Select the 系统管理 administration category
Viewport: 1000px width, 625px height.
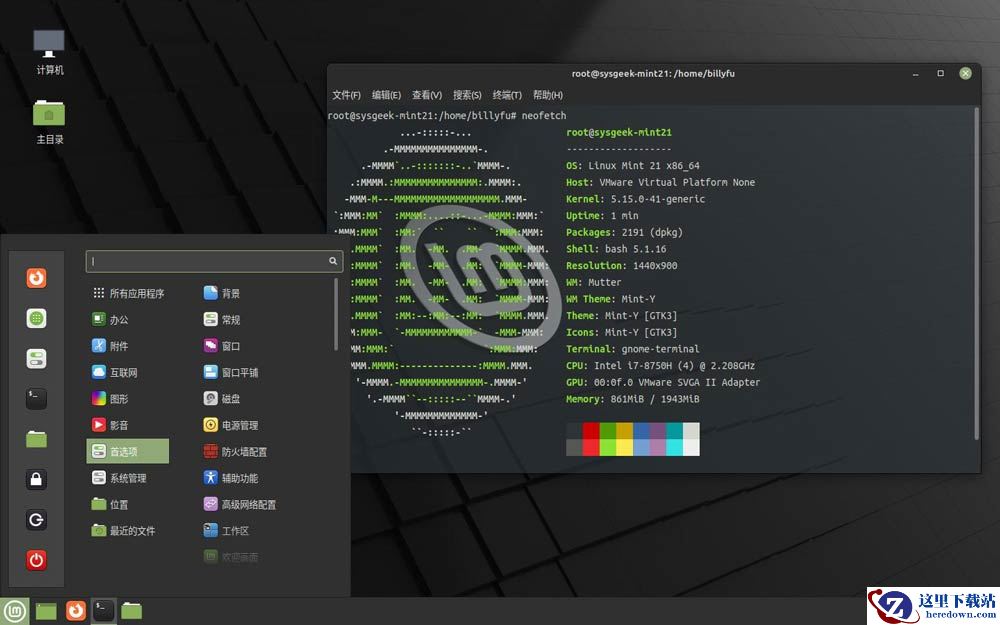click(x=119, y=478)
